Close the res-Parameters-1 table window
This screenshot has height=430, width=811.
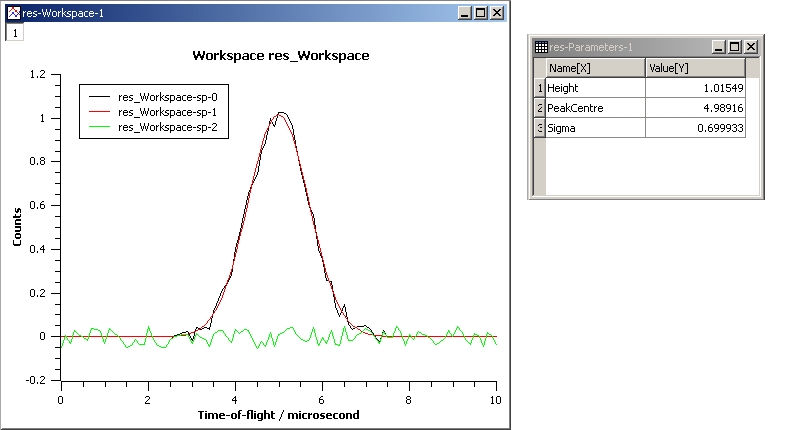tap(751, 47)
